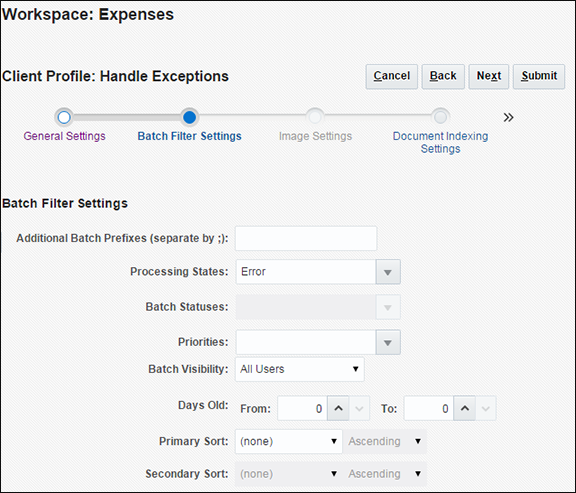Viewport: 576px width, 493px height.
Task: Click the Next button
Action: pyautogui.click(x=489, y=76)
